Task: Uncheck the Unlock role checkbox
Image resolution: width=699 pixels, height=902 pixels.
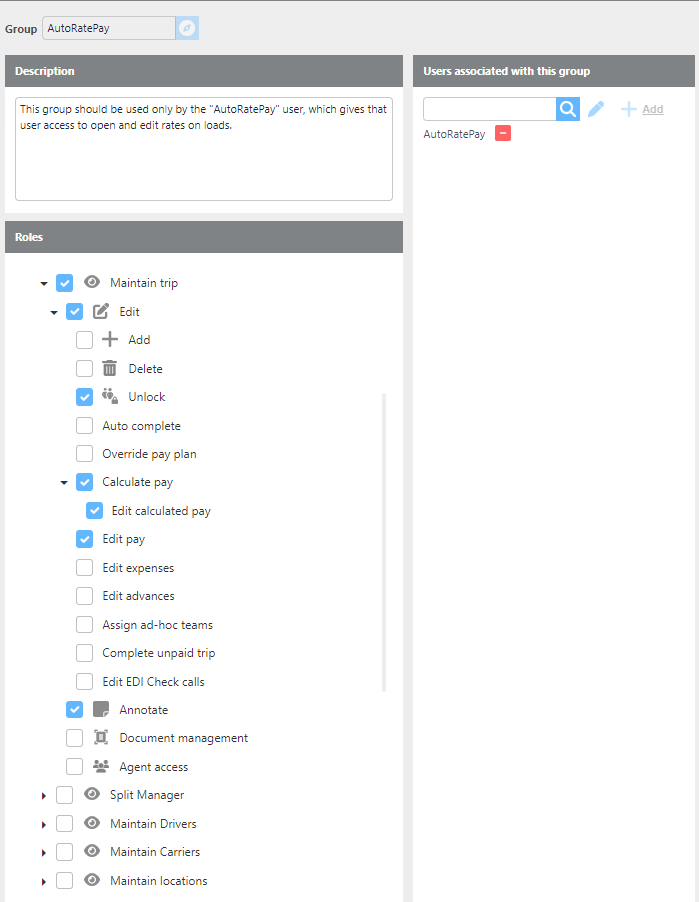Action: 85,397
